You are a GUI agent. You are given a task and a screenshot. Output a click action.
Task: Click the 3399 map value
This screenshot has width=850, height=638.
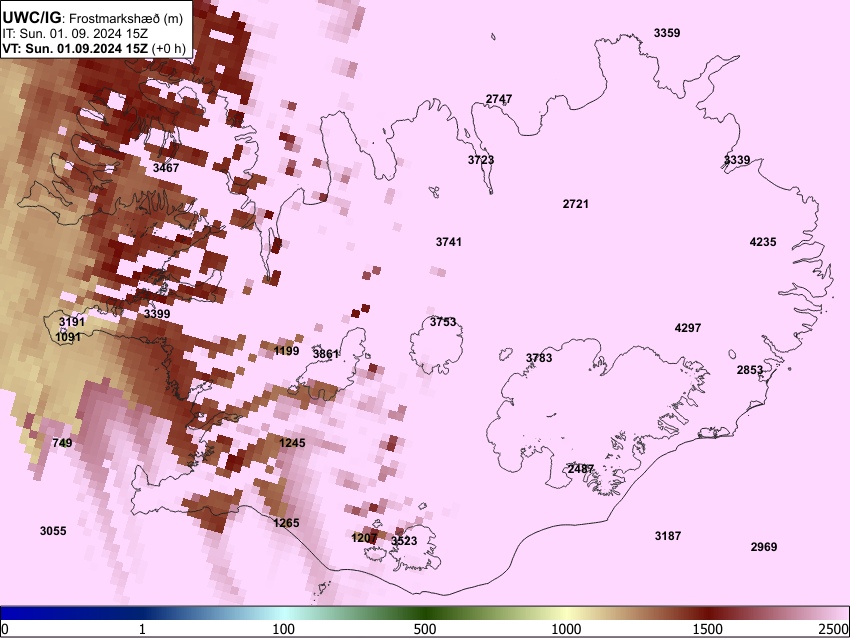click(157, 314)
